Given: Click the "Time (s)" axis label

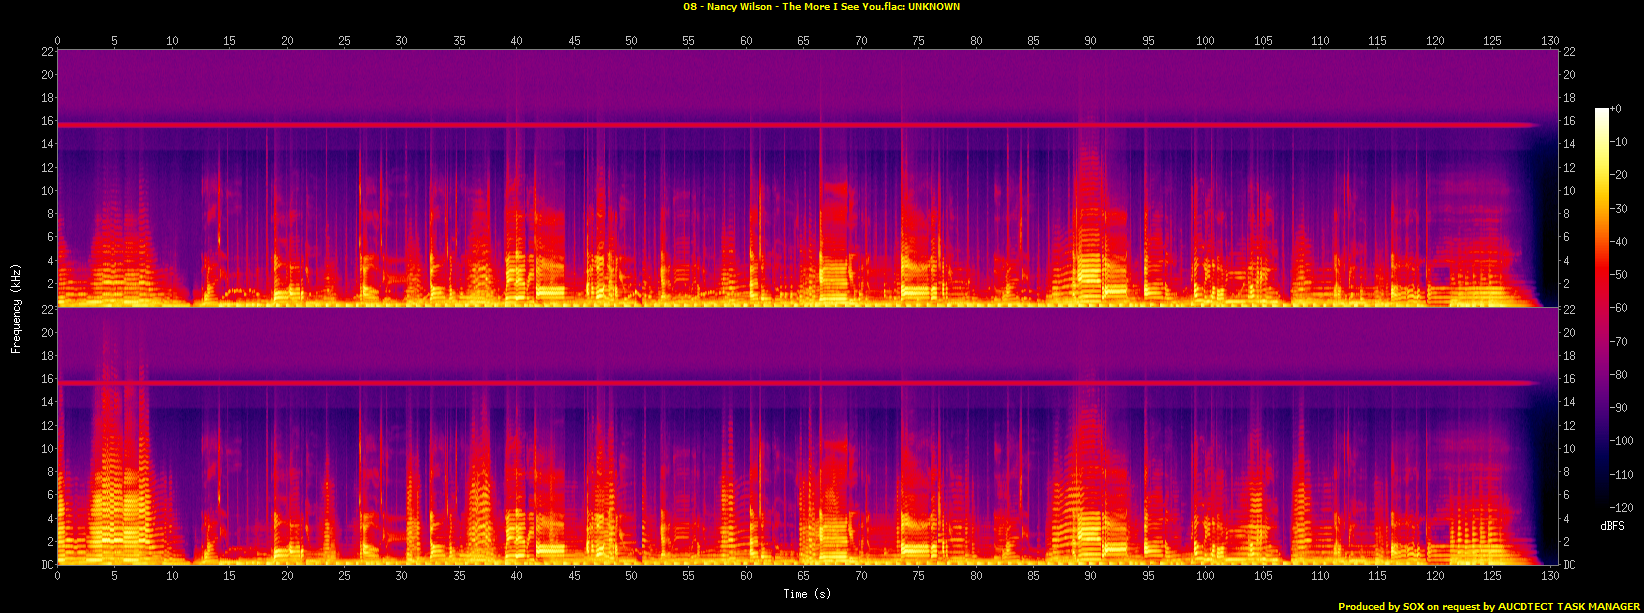Looking at the screenshot, I should coord(807,594).
